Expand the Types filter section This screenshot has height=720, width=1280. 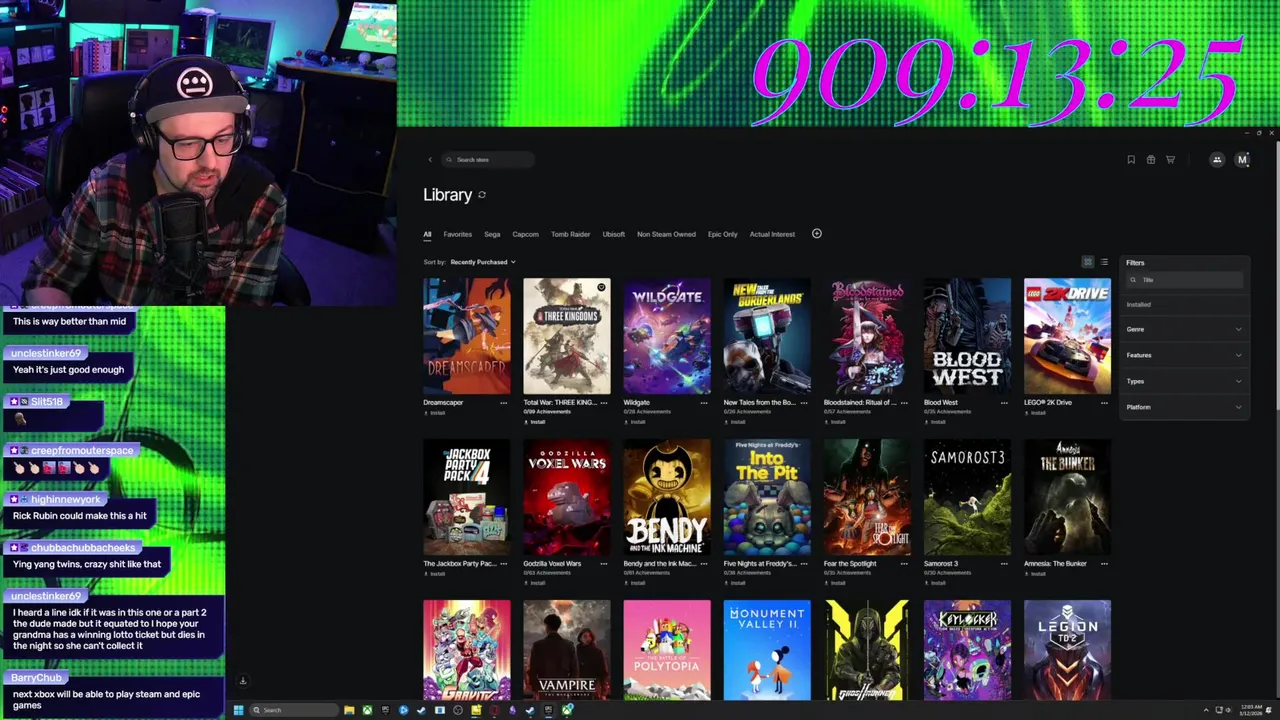pyautogui.click(x=1184, y=381)
